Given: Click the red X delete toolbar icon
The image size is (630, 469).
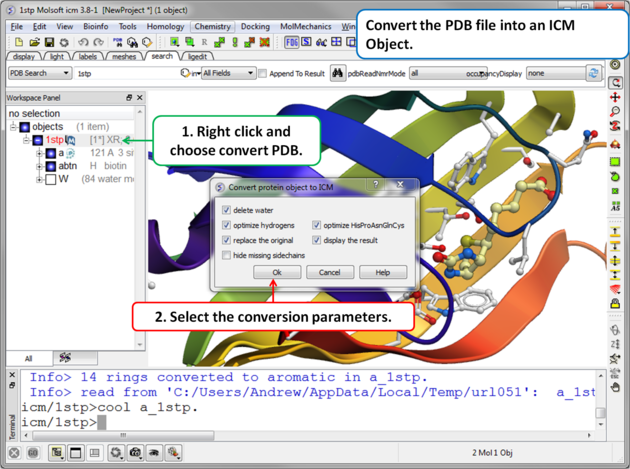Looking at the screenshot, I should (265, 42).
